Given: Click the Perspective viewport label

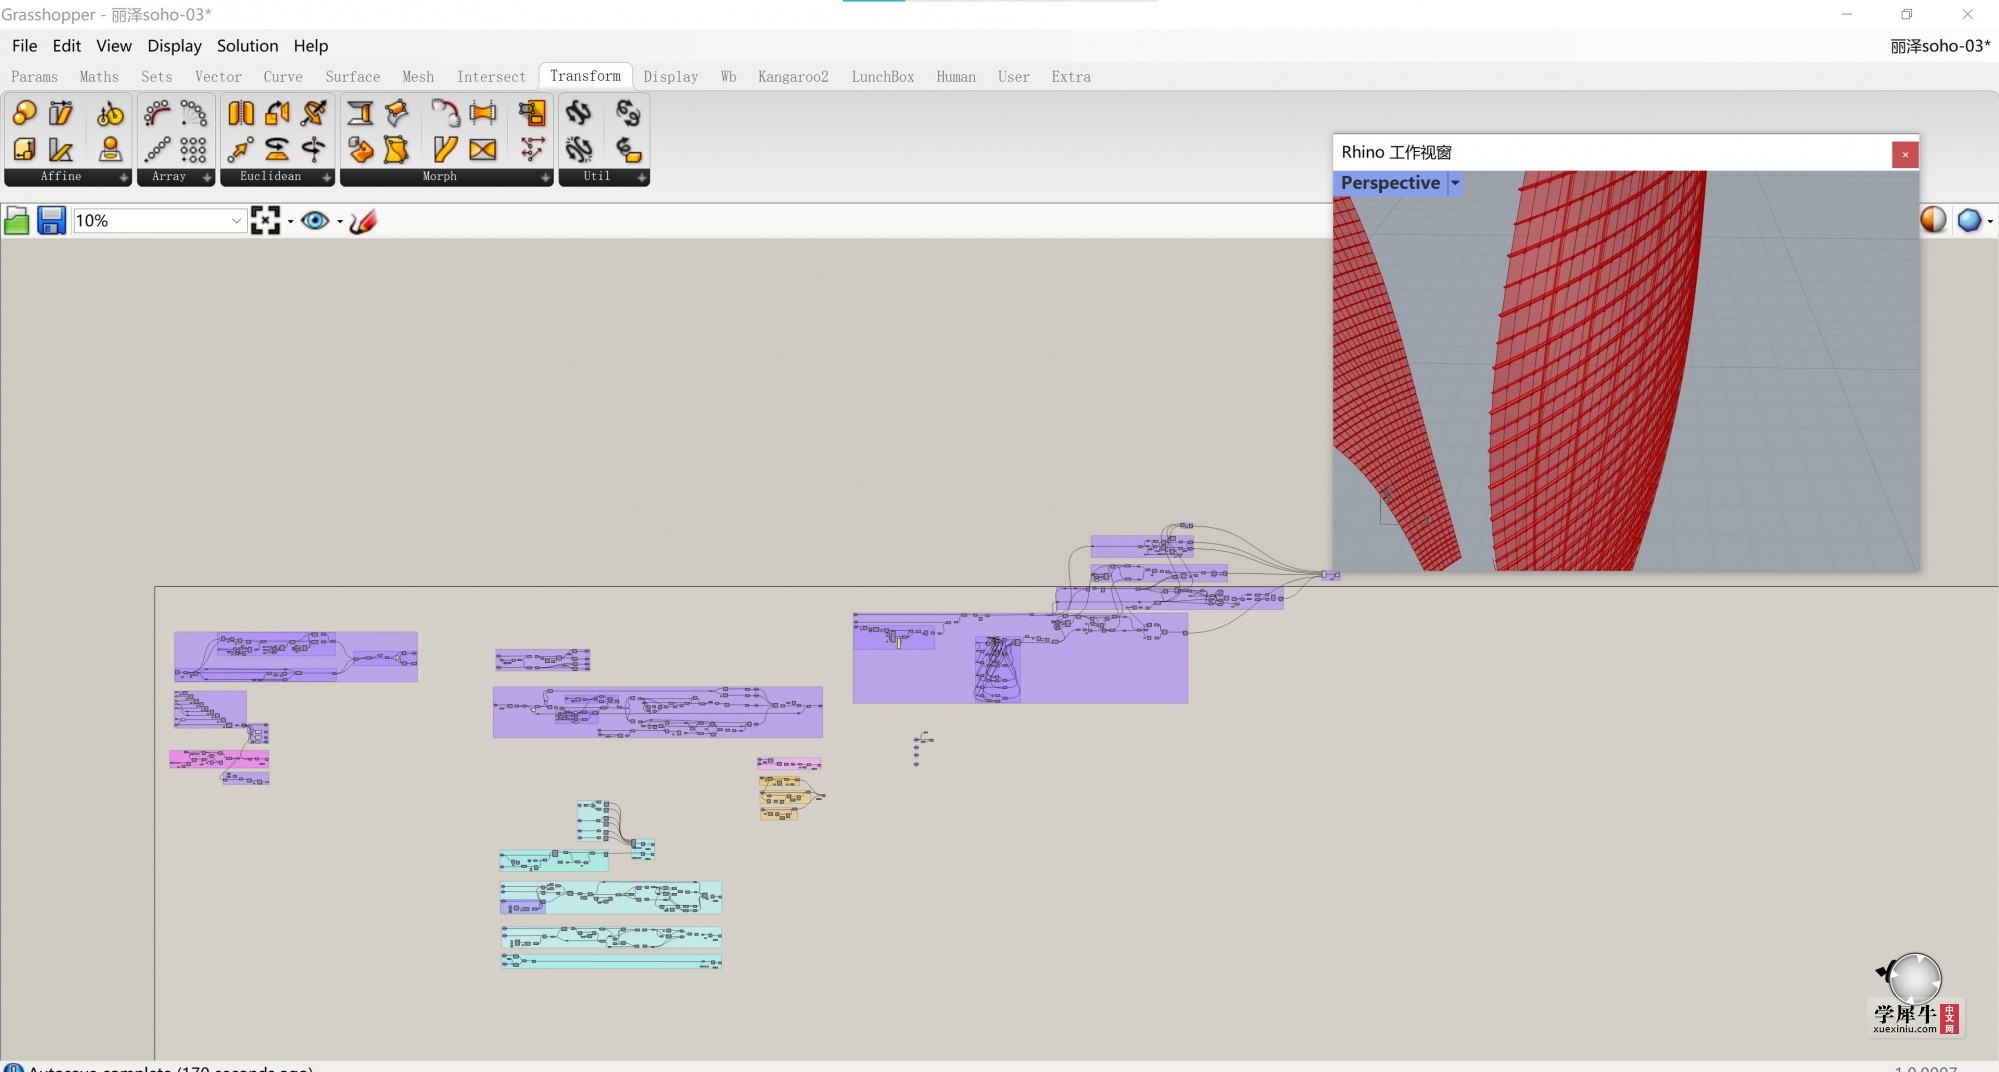Looking at the screenshot, I should click(x=1390, y=183).
